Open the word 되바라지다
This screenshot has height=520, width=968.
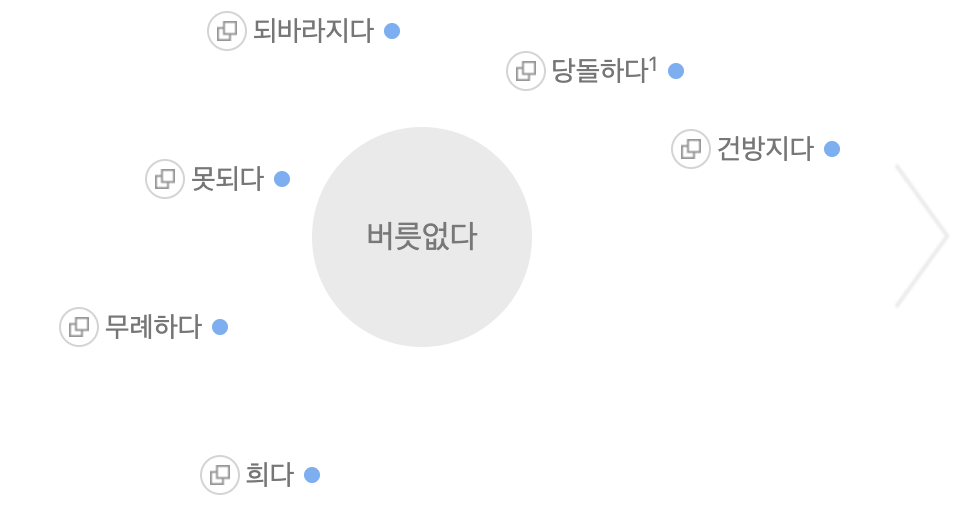[x=314, y=31]
